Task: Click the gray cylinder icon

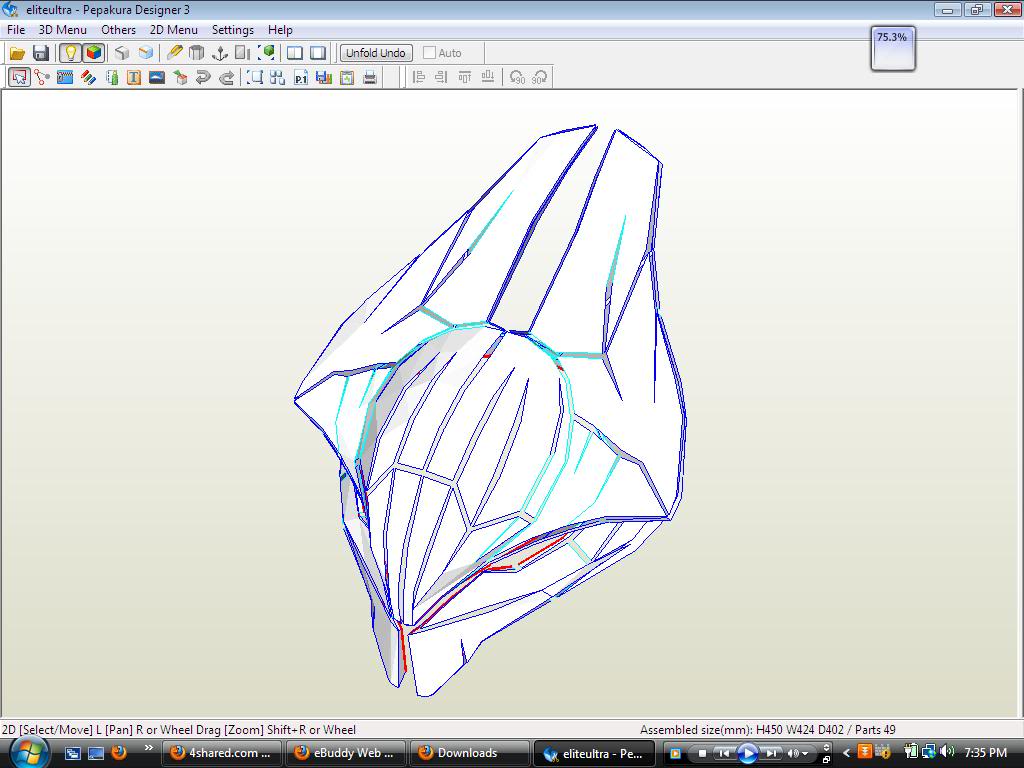Action: tap(197, 53)
